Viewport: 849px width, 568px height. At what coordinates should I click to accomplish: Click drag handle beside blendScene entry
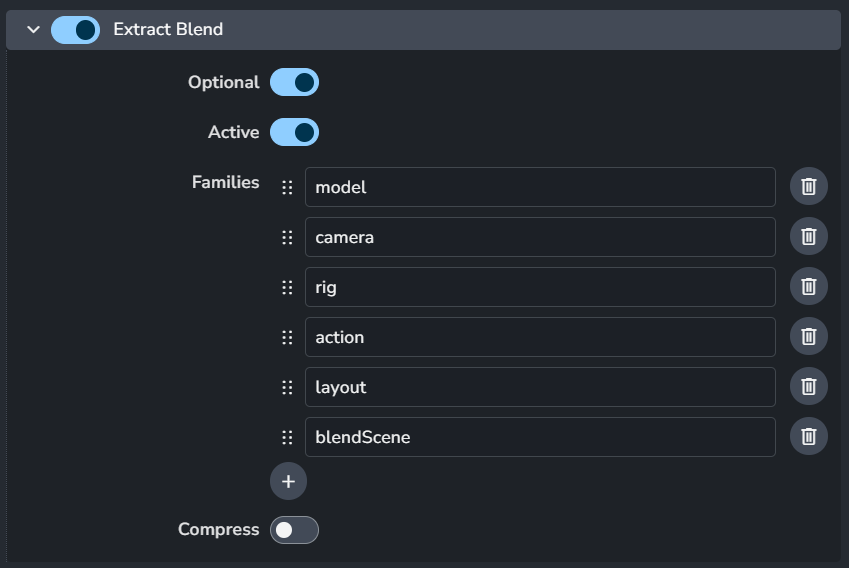287,437
